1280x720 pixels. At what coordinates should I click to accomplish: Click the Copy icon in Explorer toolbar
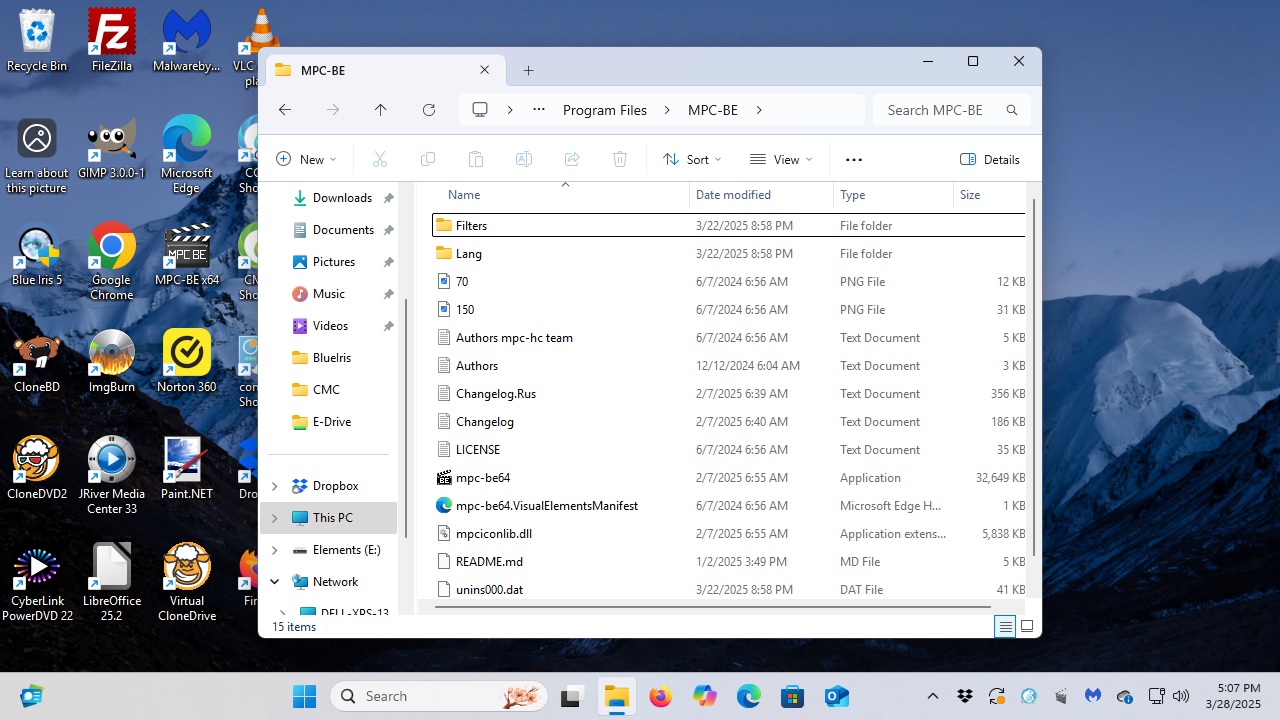(428, 159)
